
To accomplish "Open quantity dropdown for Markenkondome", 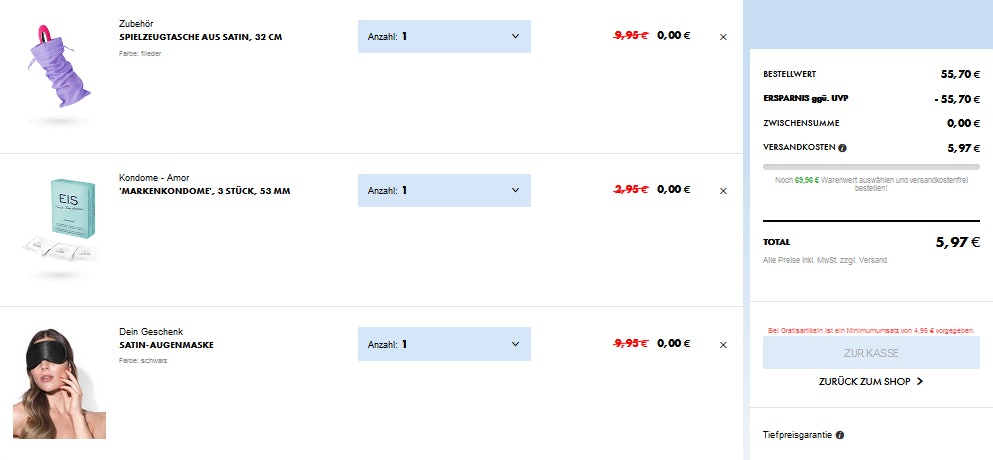I will 444,190.
